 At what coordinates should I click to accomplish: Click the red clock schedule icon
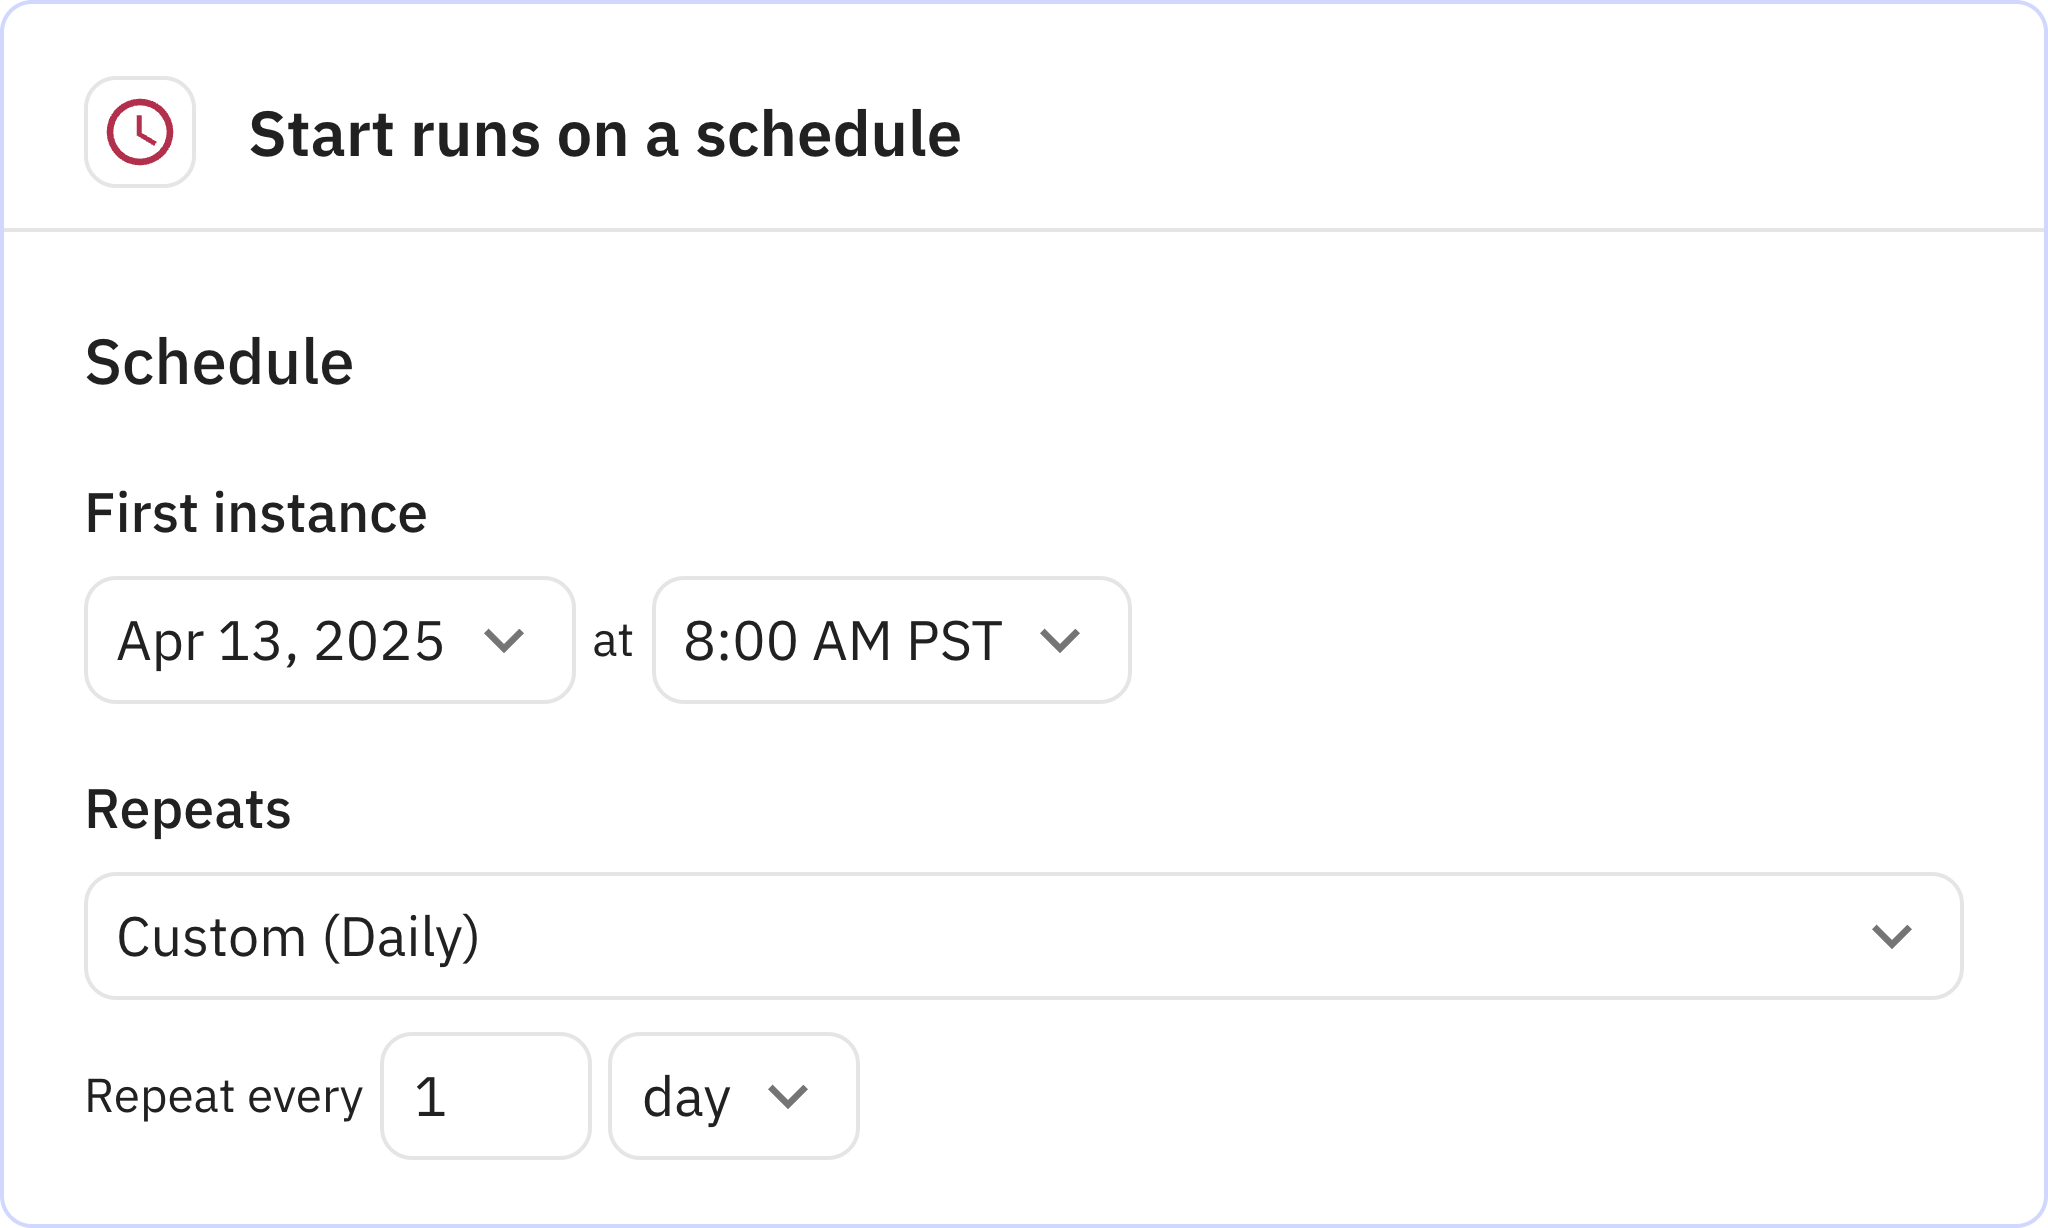(x=140, y=132)
